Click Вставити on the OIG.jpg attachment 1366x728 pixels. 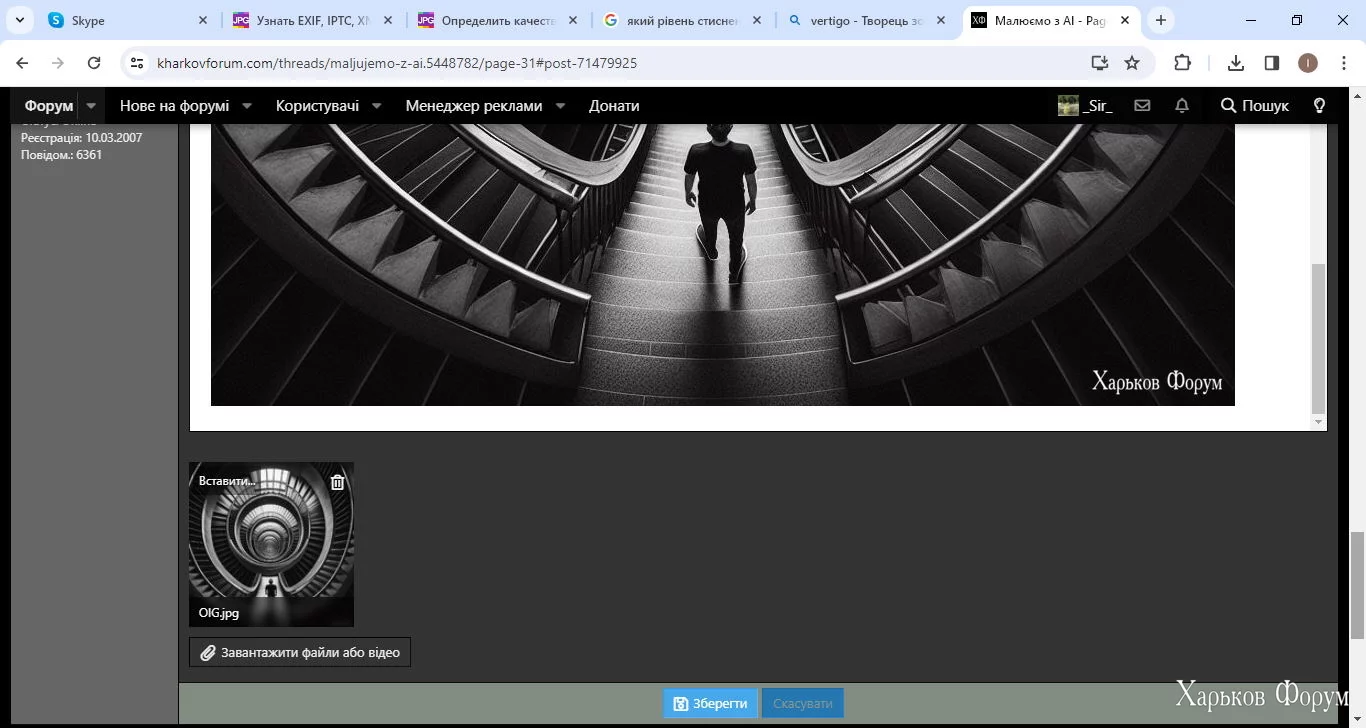pyautogui.click(x=227, y=481)
